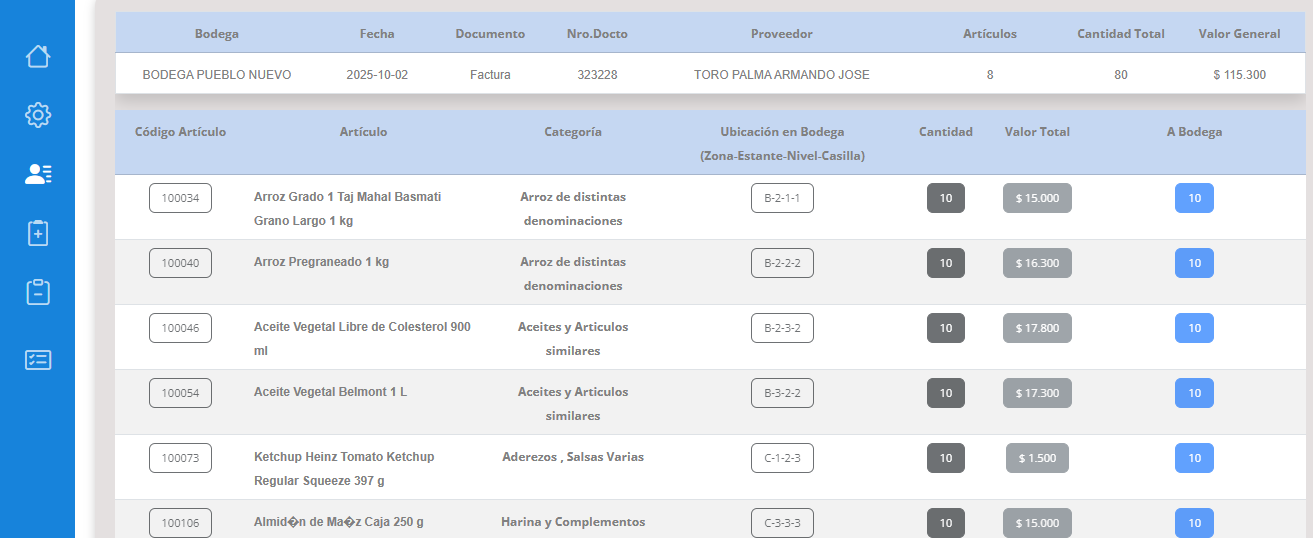The width and height of the screenshot is (1313, 538).
Task: Open the users list sidebar icon
Action: pos(37,174)
